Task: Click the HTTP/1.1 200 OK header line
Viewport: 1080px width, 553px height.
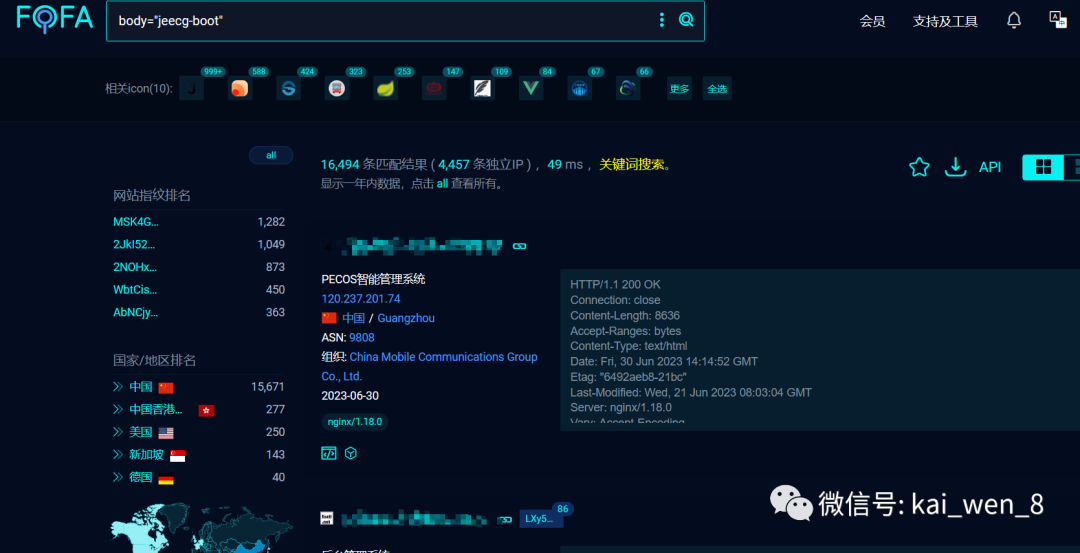Action: 617,284
